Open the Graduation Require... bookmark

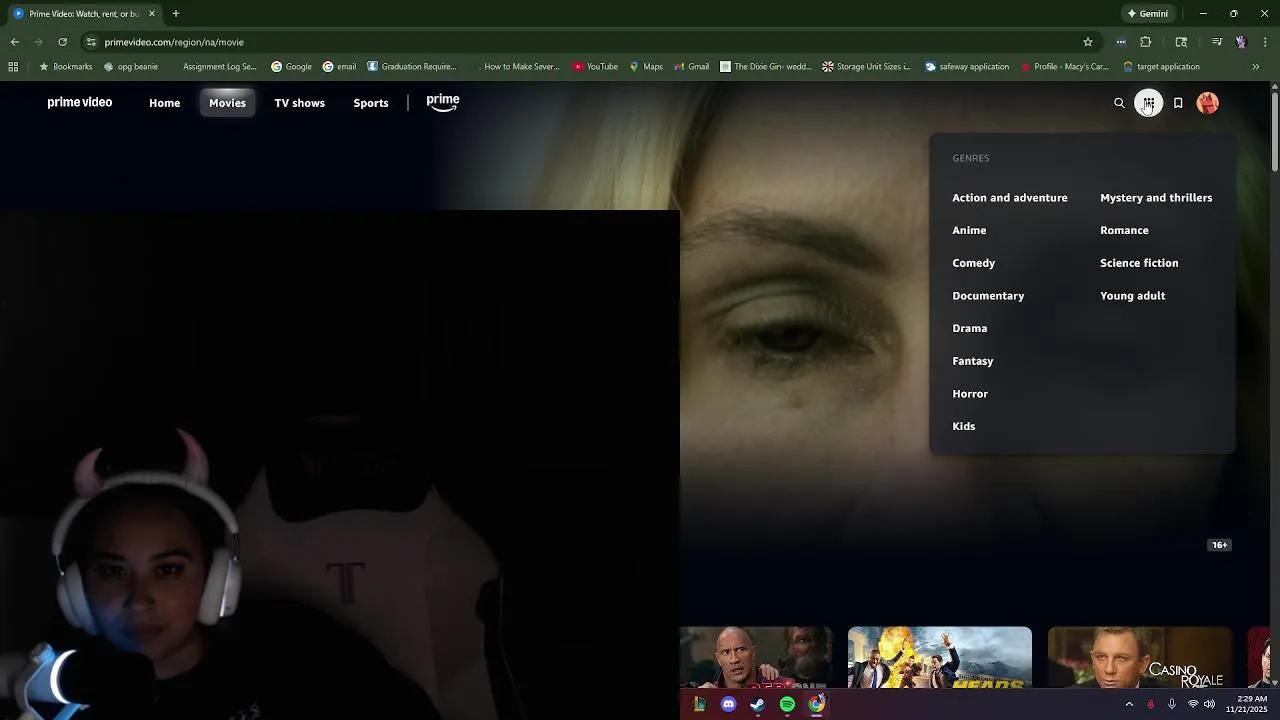pyautogui.click(x=411, y=67)
